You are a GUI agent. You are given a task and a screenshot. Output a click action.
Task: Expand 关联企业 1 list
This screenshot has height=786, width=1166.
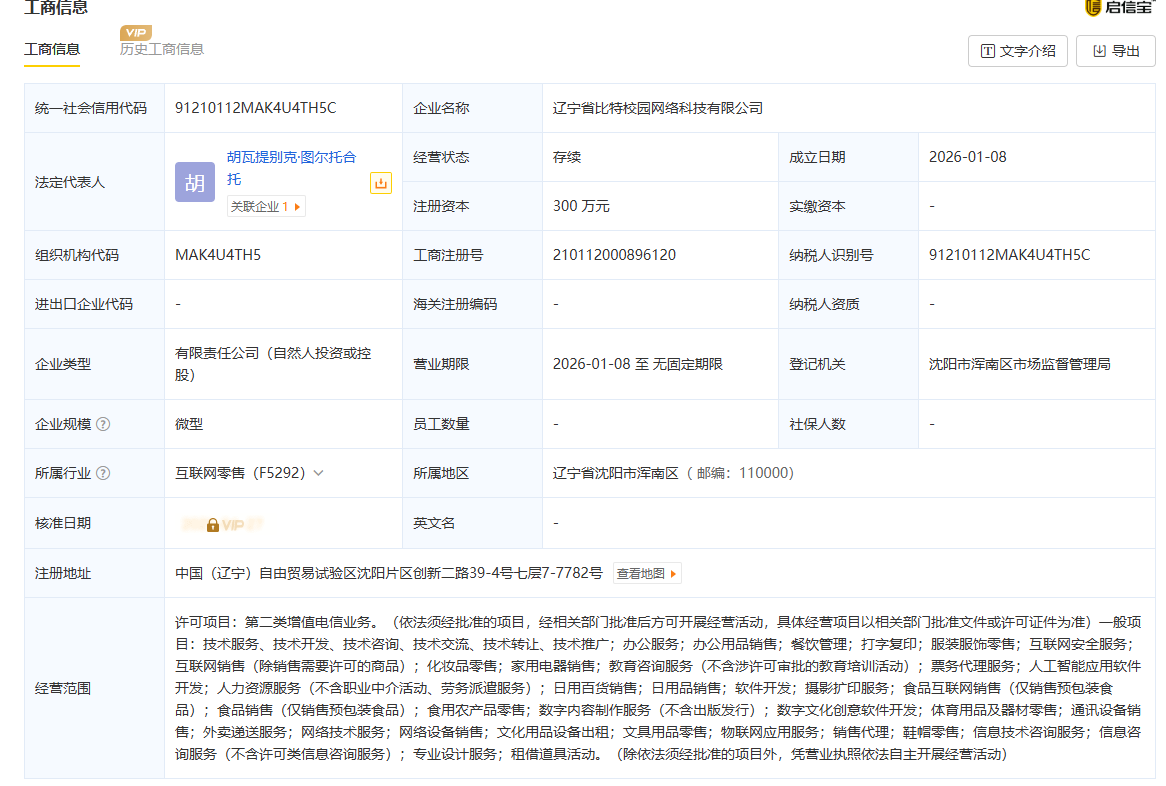click(x=266, y=207)
